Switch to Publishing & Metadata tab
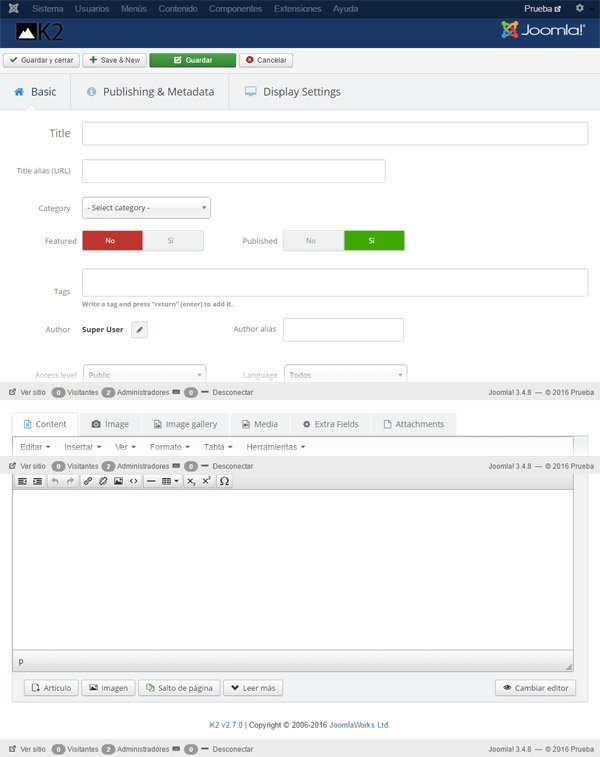This screenshot has width=600, height=757. [x=150, y=92]
